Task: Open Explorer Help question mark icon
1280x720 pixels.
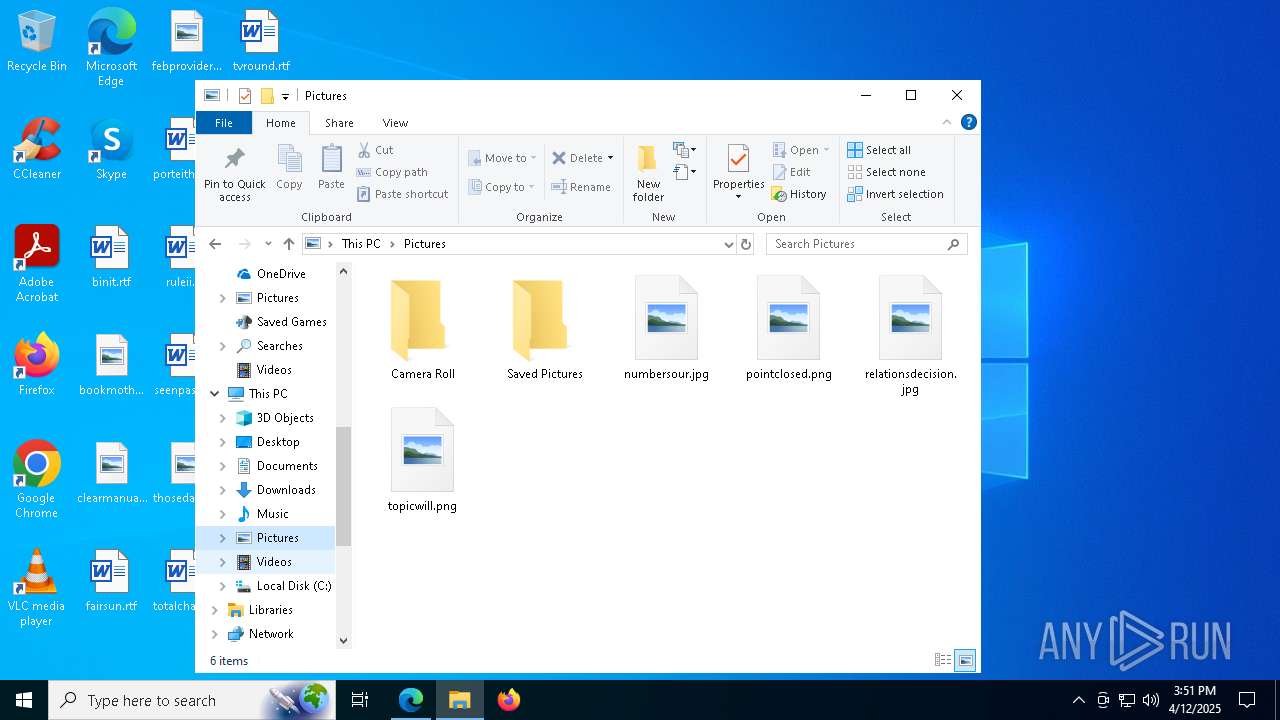Action: point(968,122)
